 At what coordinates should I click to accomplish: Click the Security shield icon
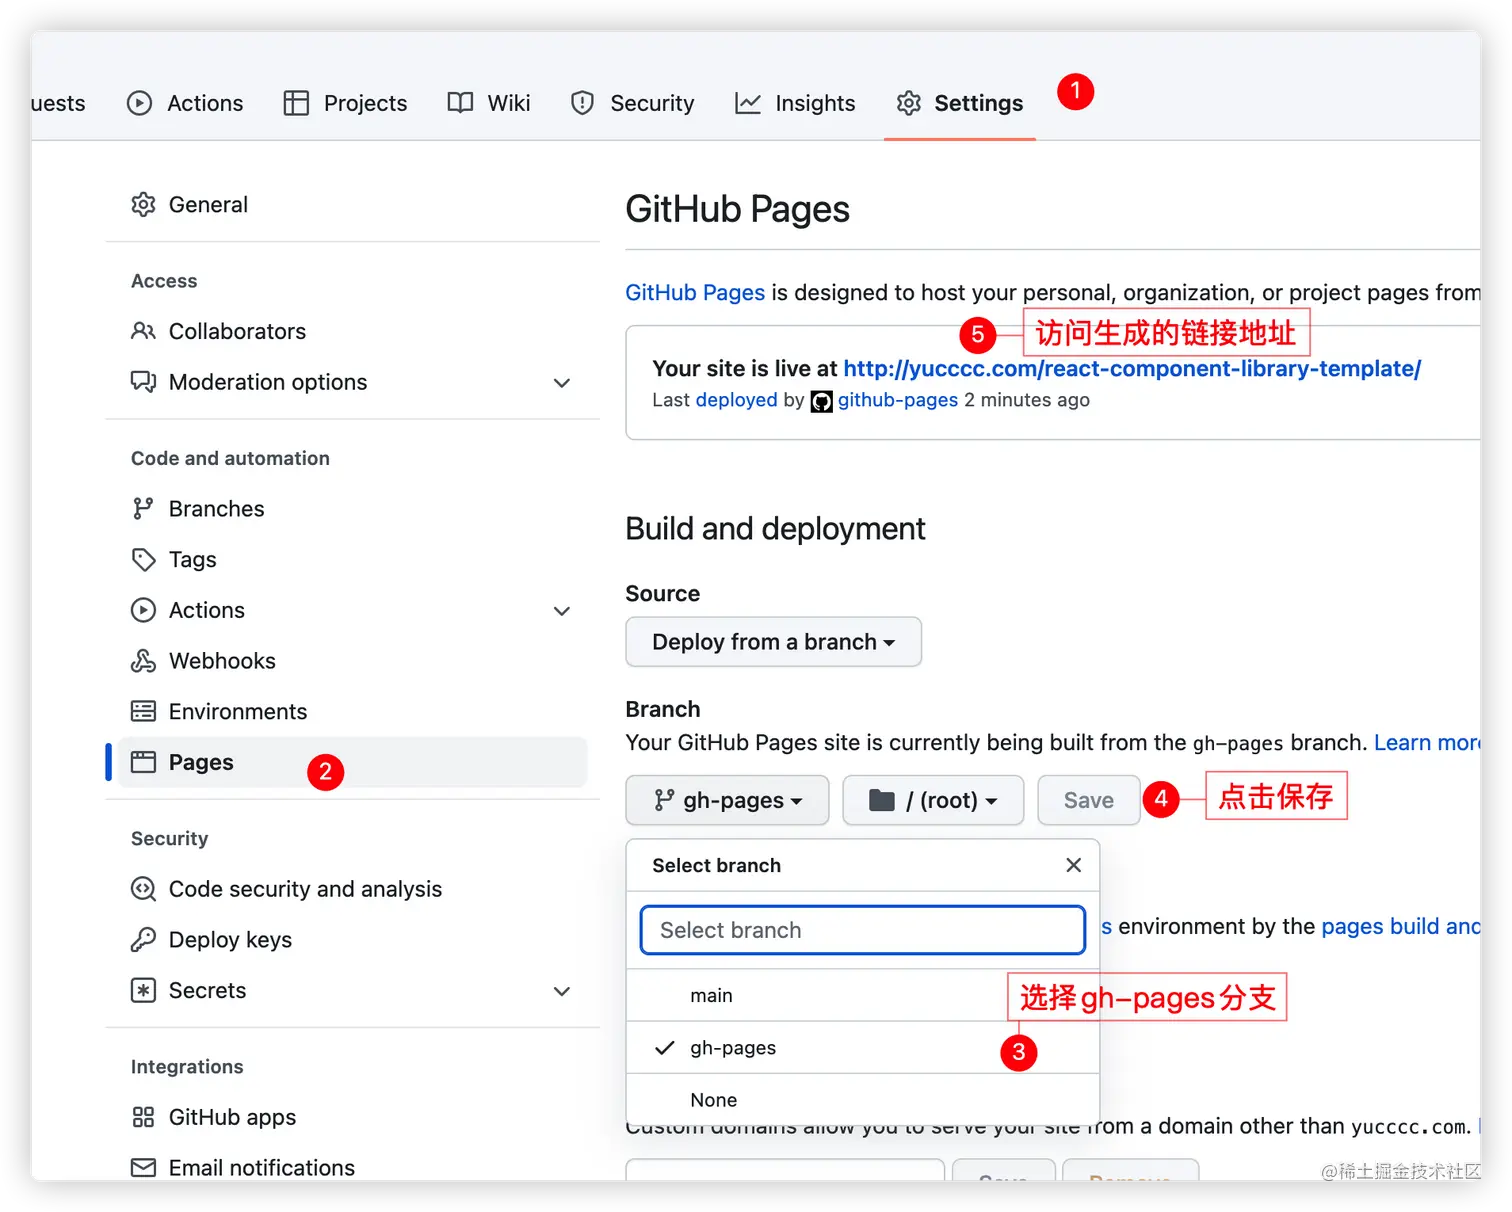point(582,103)
